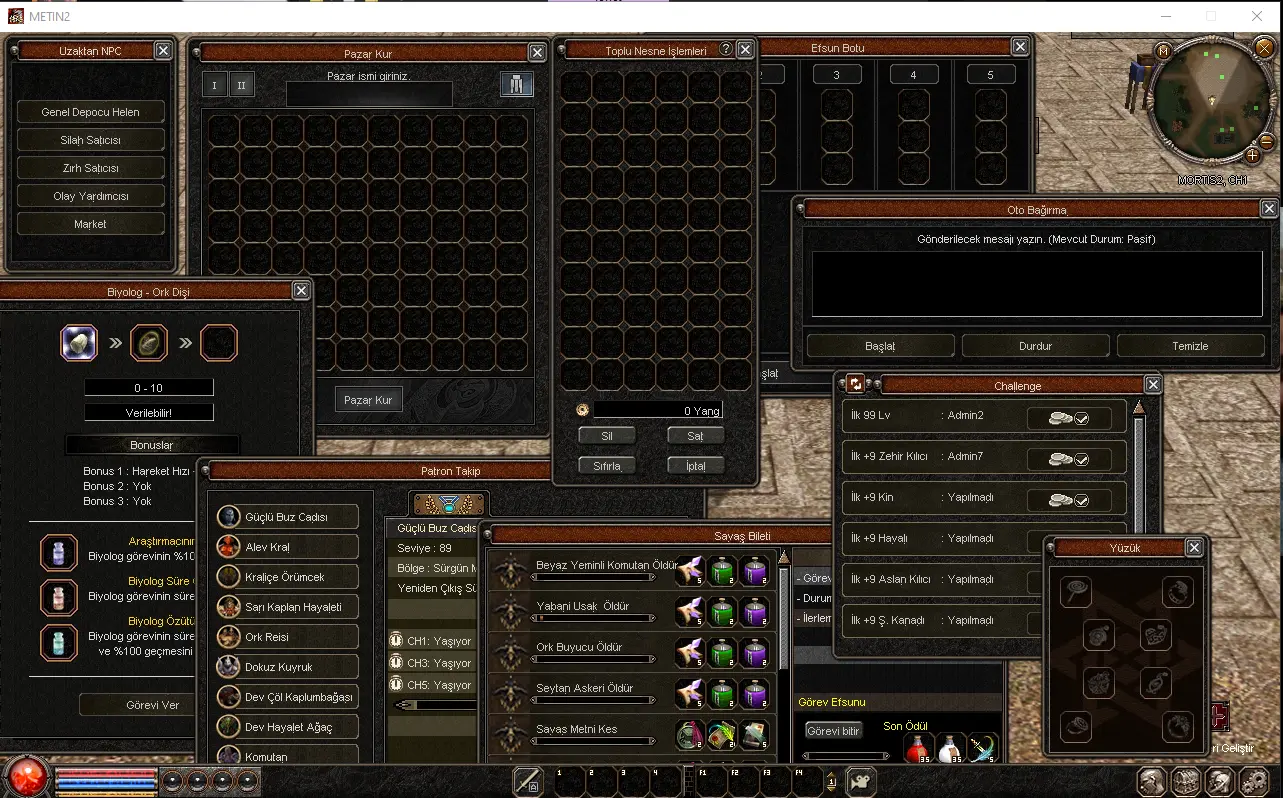
Task: Select Kraliçe Örümcek boss
Action: point(288,577)
